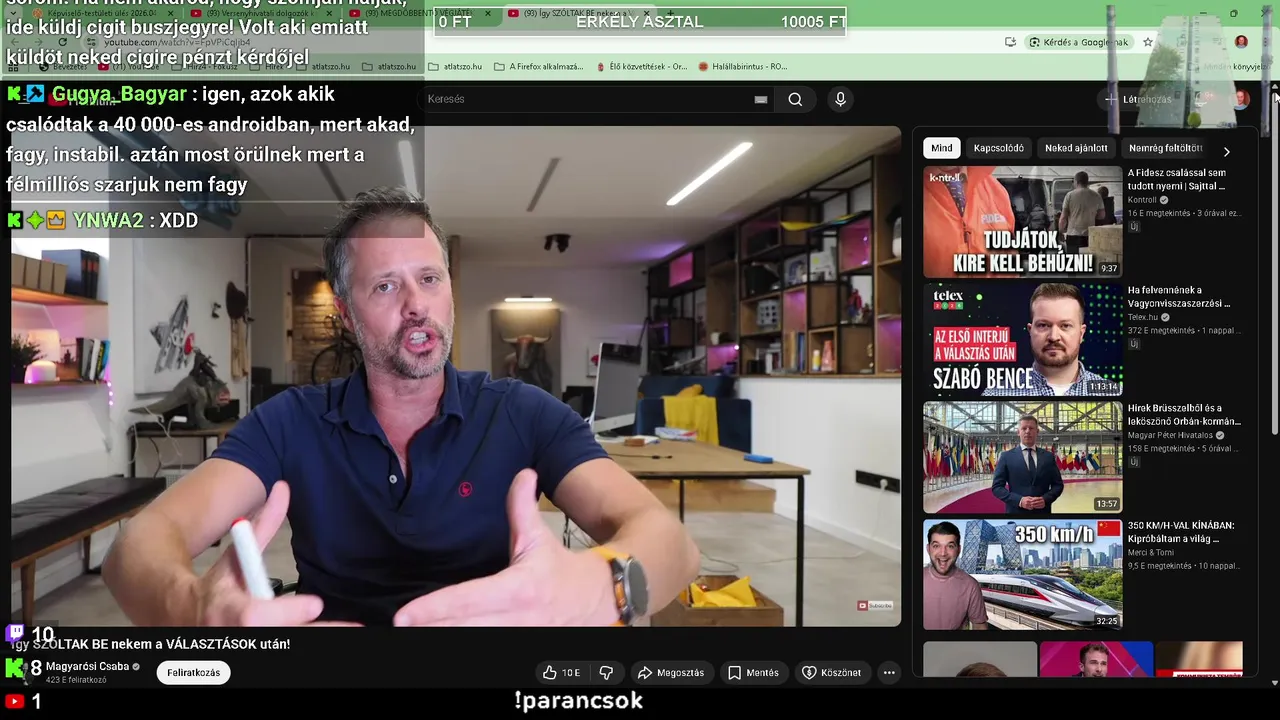The height and width of the screenshot is (720, 1280).
Task: Select the Mind filter chip
Action: click(x=942, y=148)
